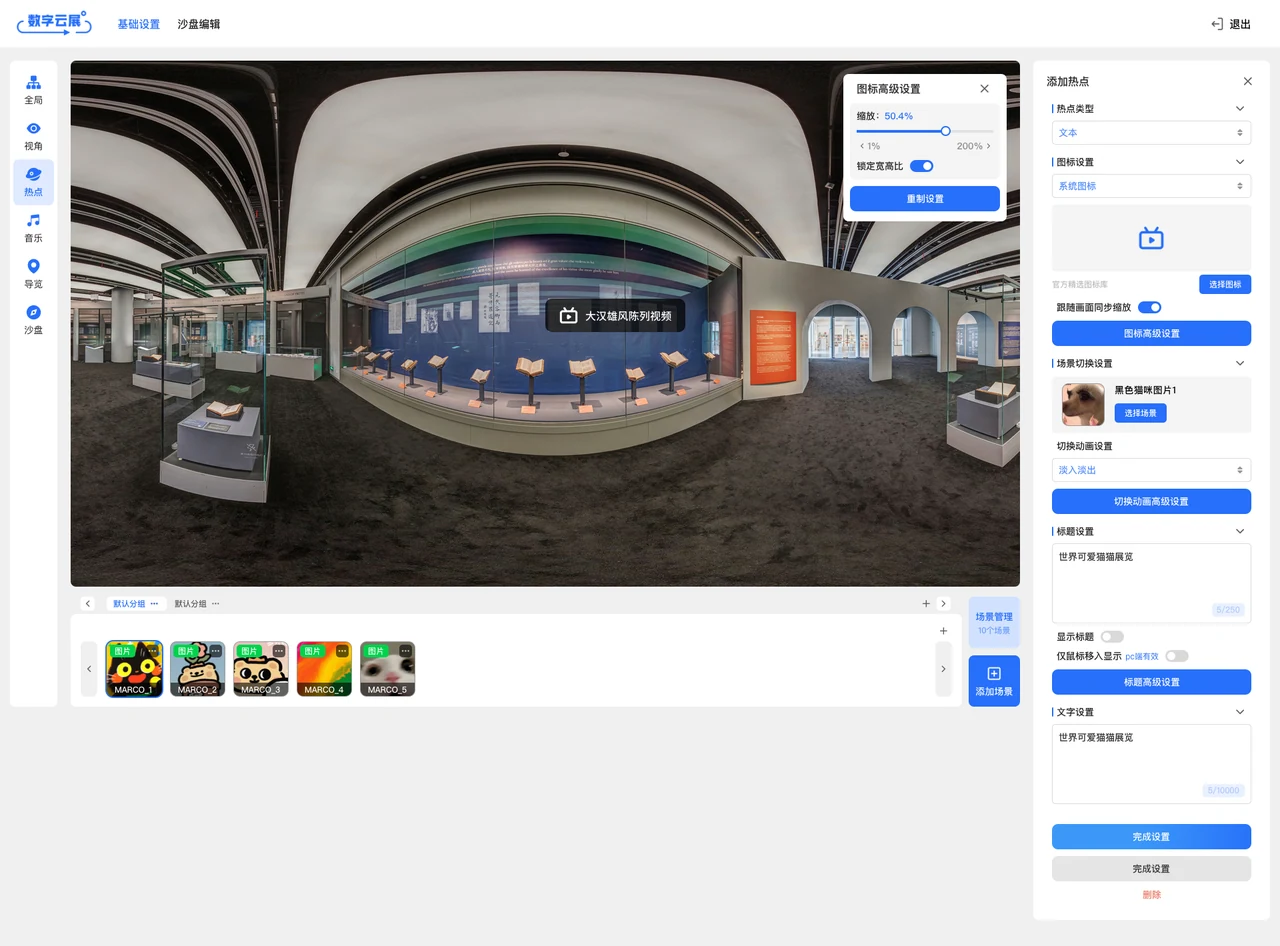The width and height of the screenshot is (1280, 946).
Task: Click the 添加场景 button
Action: coord(994,681)
